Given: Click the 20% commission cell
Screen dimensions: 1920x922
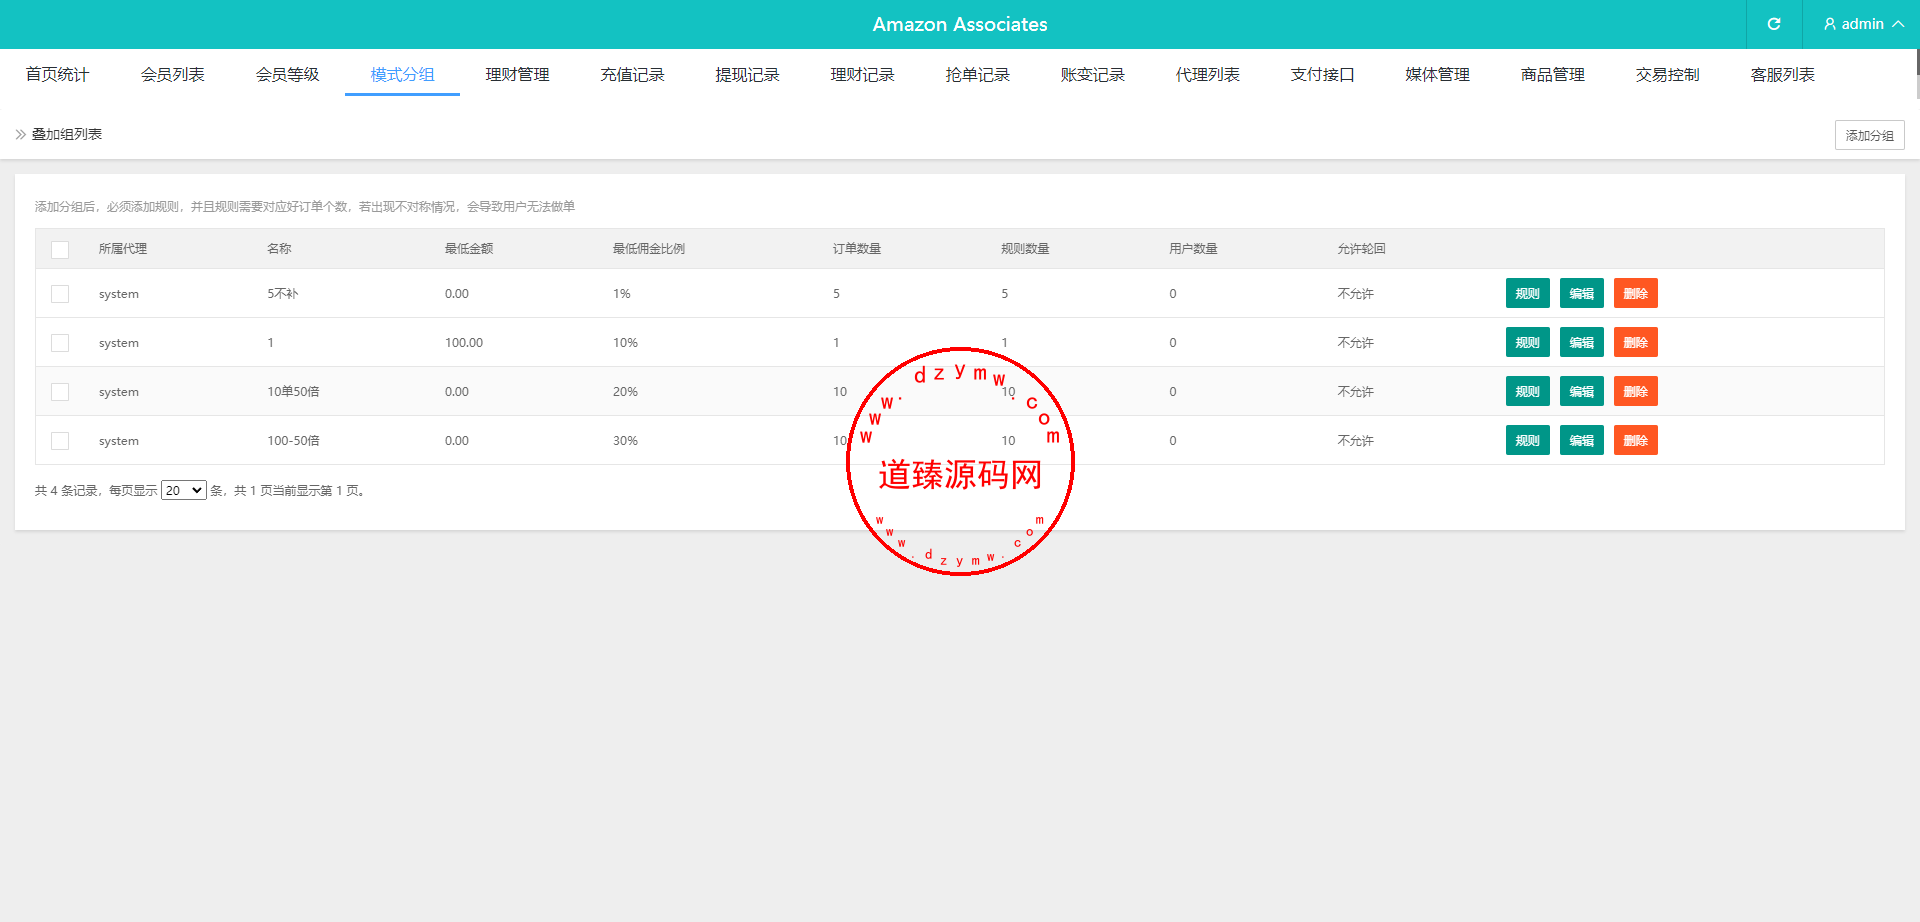Looking at the screenshot, I should (625, 392).
